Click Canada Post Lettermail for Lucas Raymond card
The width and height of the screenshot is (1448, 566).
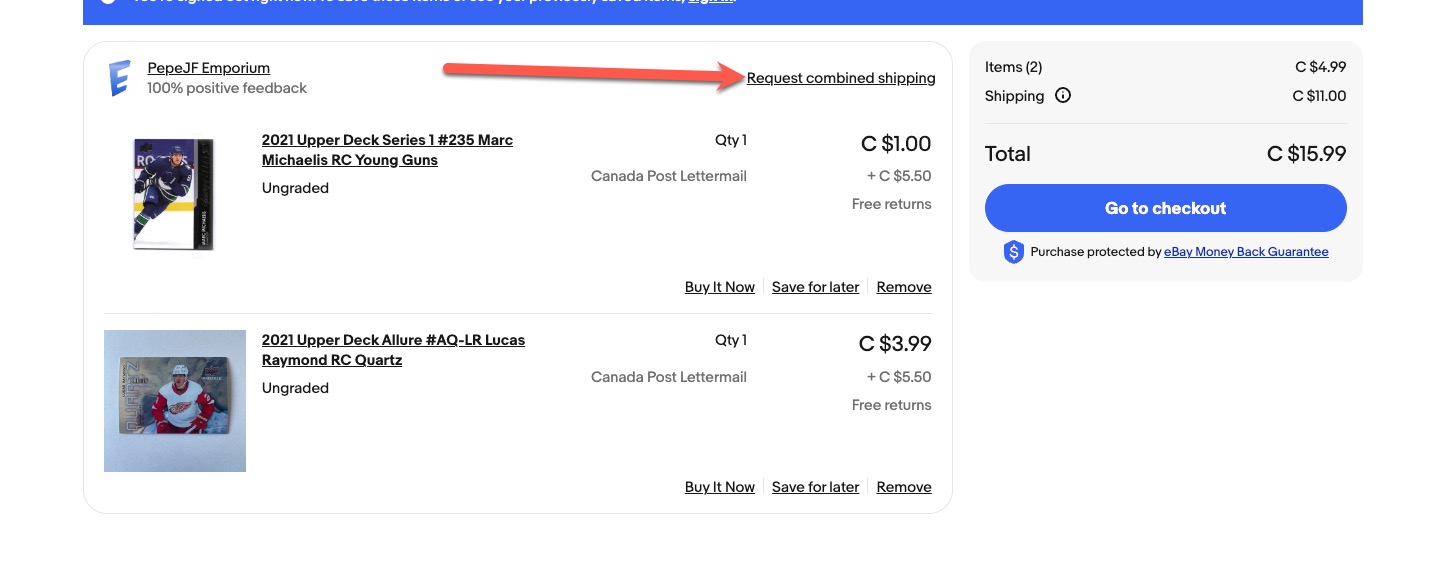(x=669, y=377)
